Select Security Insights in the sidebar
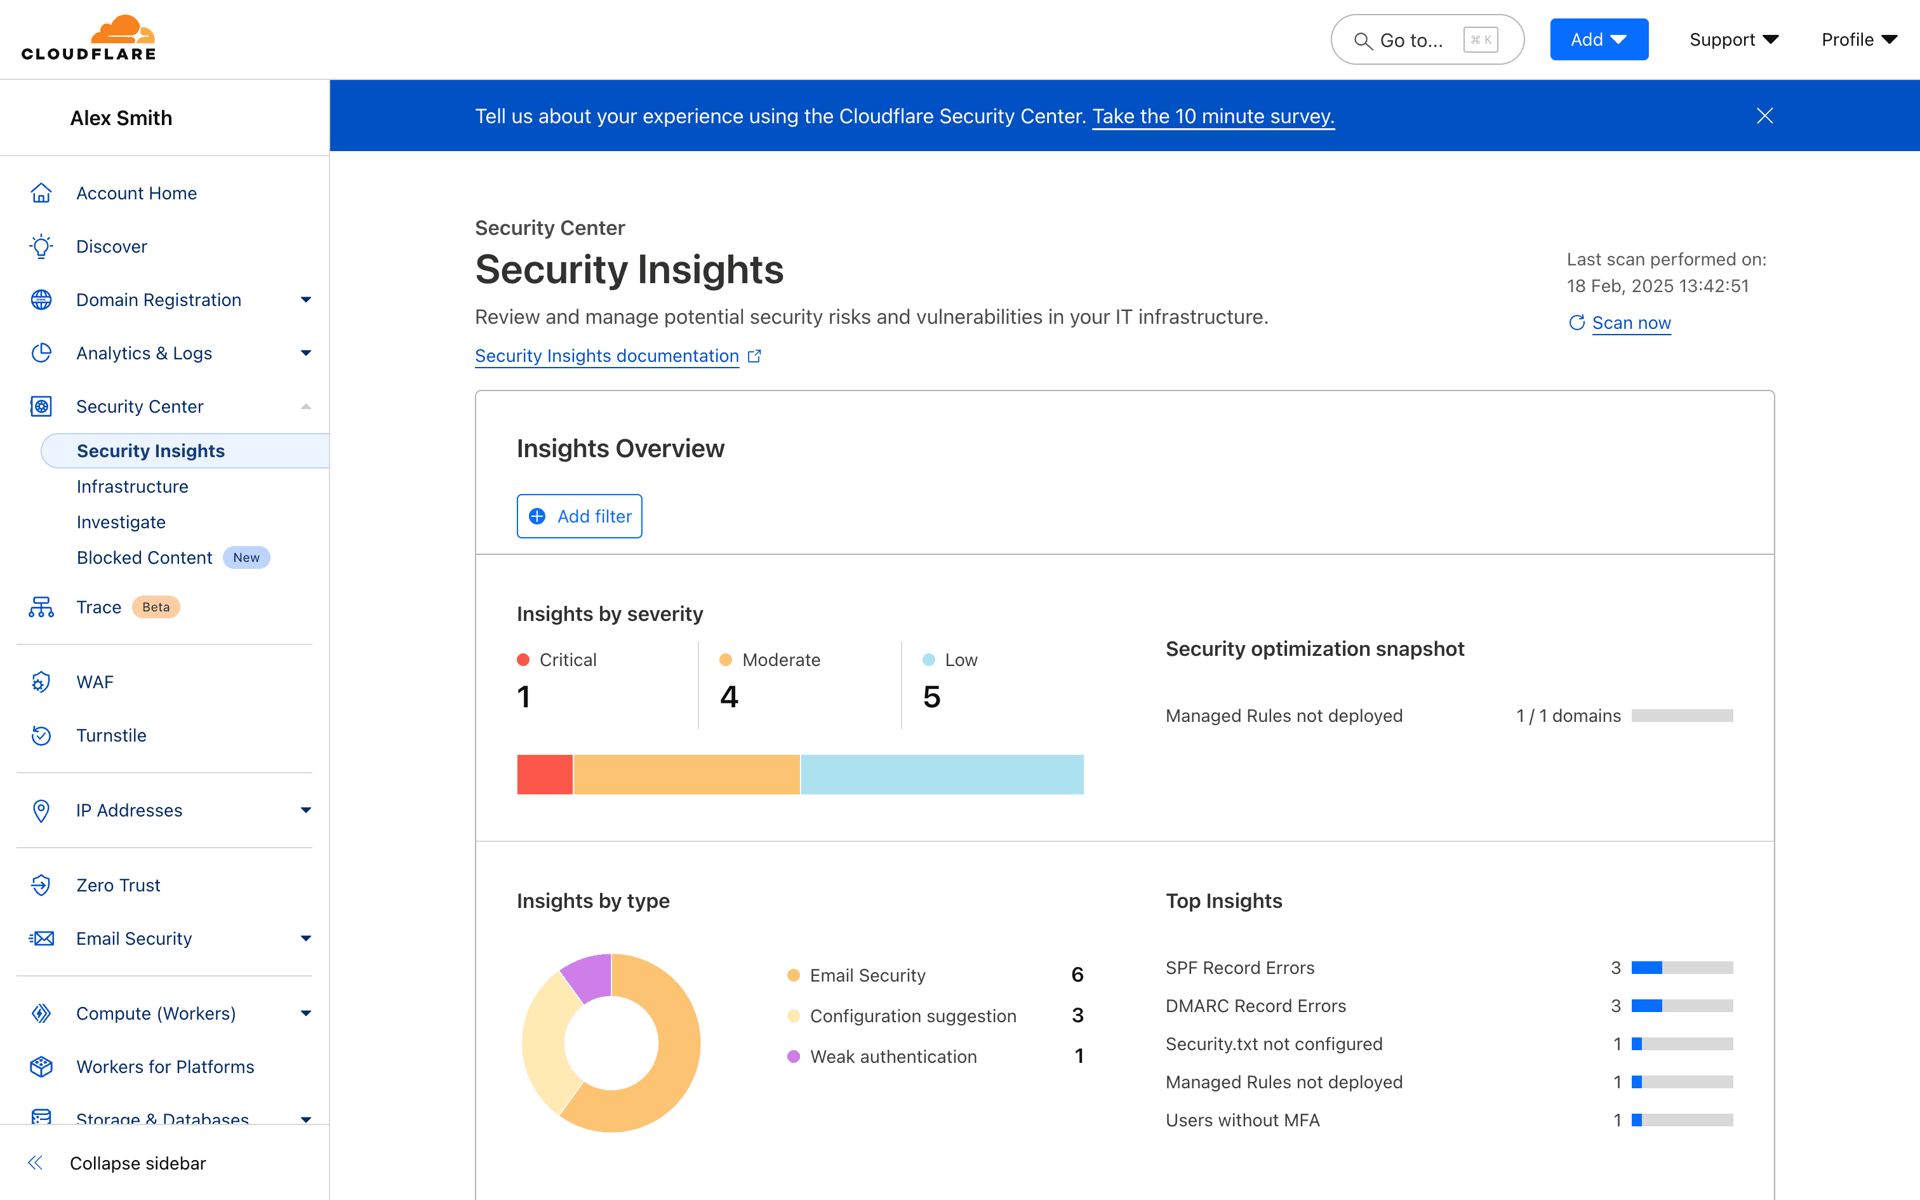This screenshot has height=1200, width=1920. (185, 451)
